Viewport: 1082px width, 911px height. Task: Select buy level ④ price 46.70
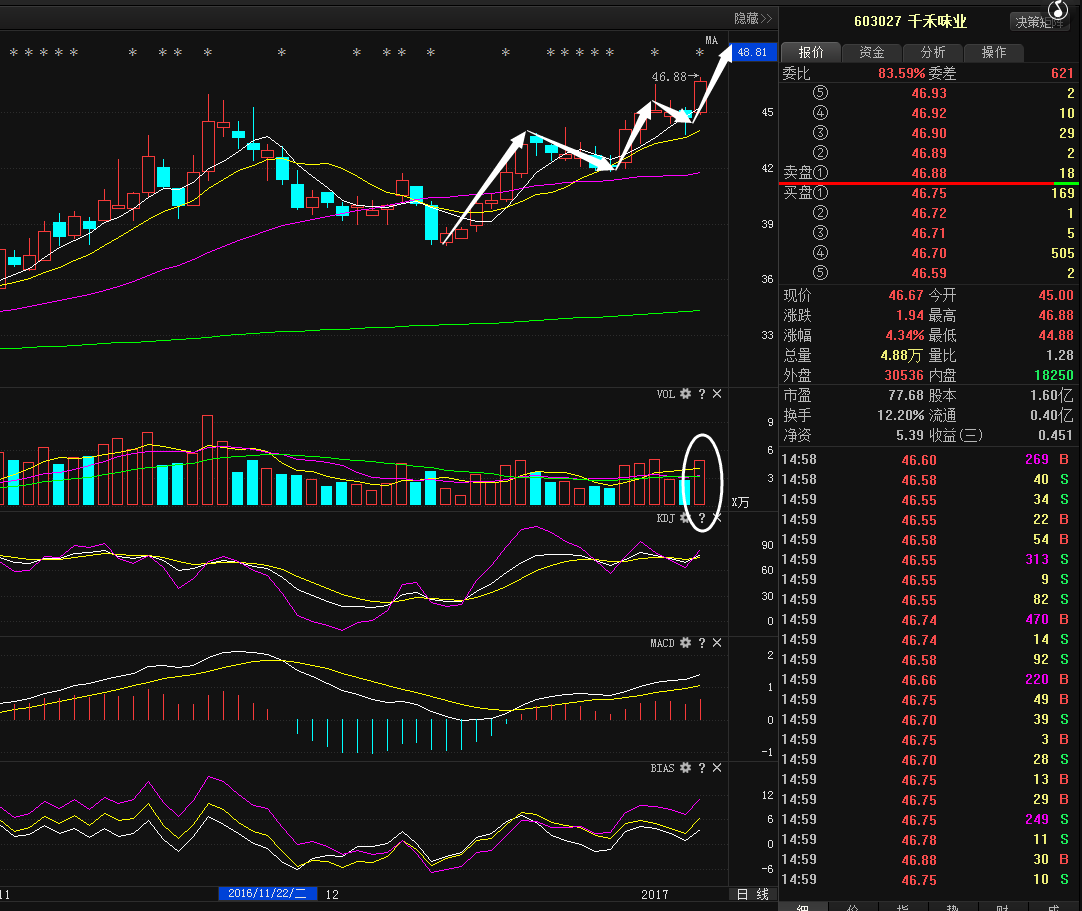[x=929, y=253]
